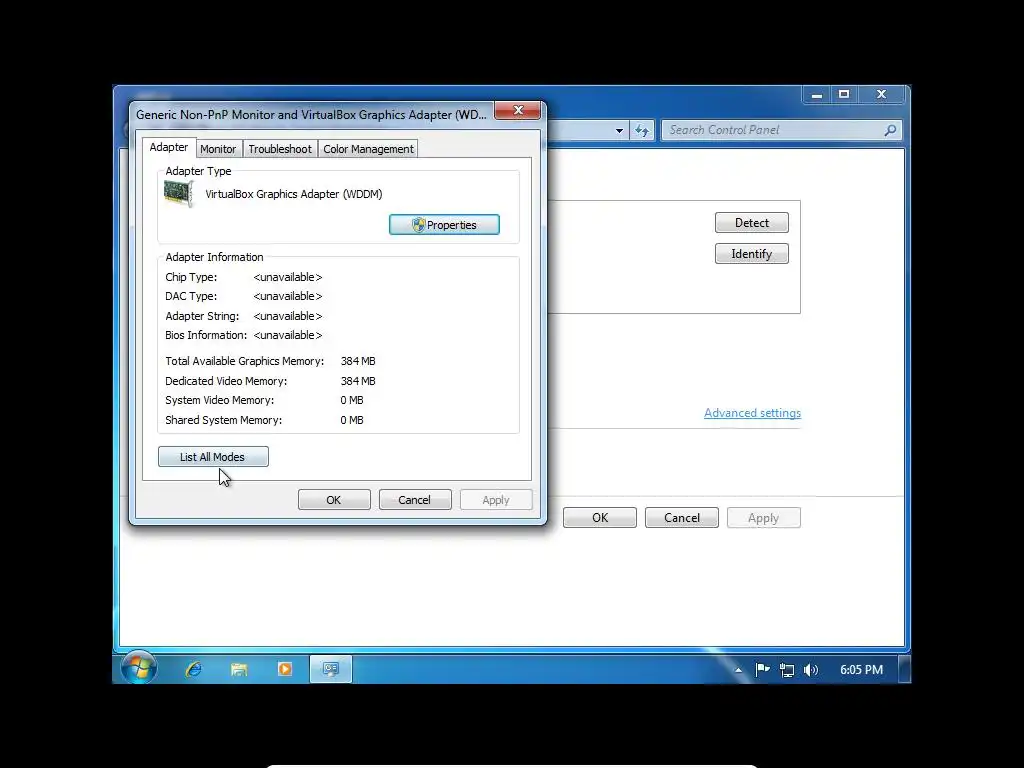Close the adapter properties dialog
The height and width of the screenshot is (768, 1024).
(x=518, y=110)
